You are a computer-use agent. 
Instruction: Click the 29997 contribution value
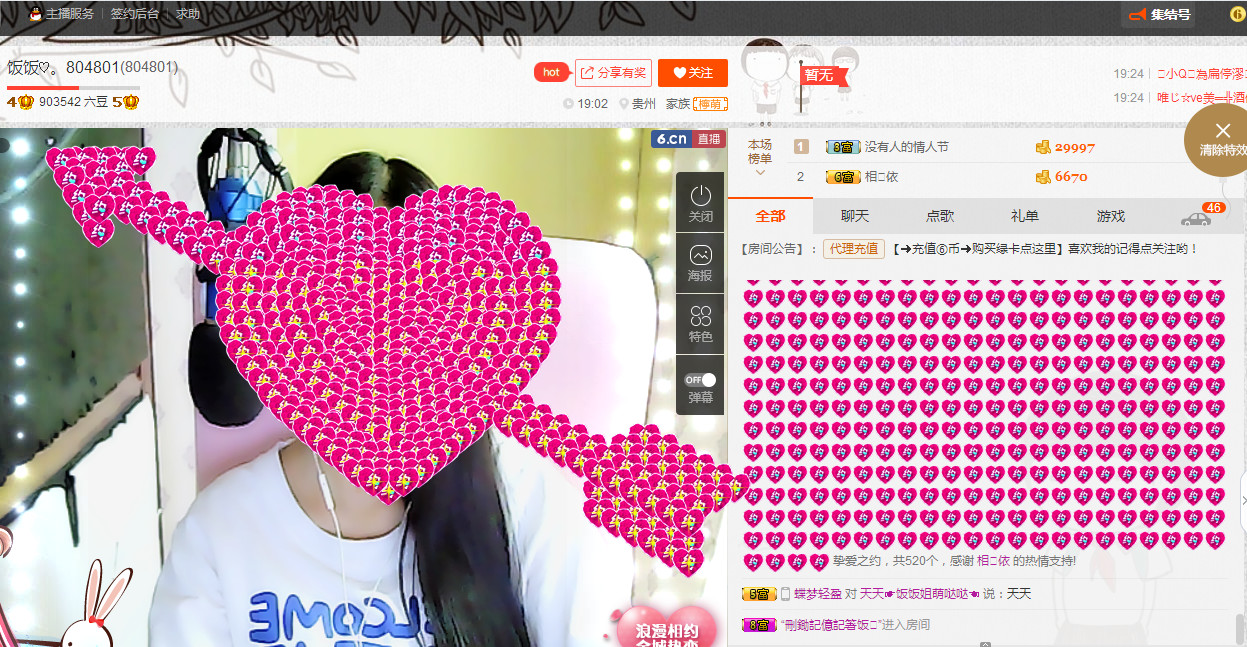[x=1075, y=147]
